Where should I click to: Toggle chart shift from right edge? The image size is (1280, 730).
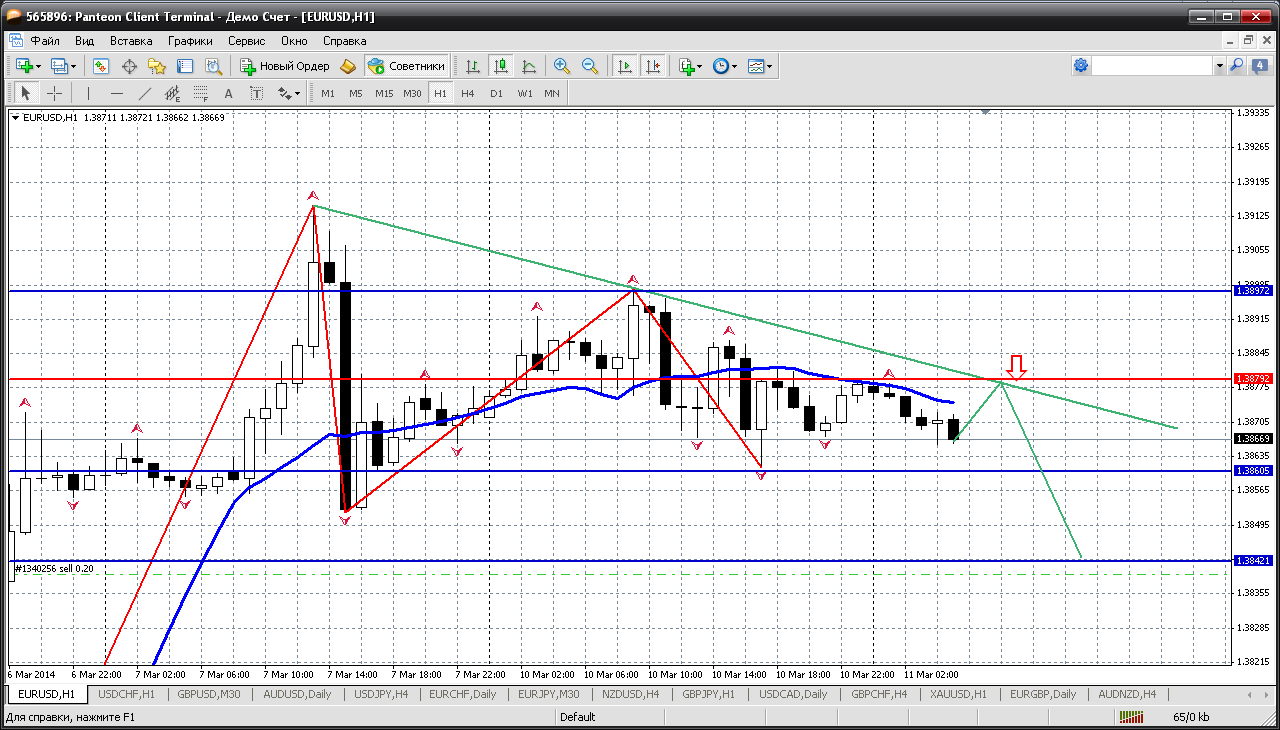click(x=653, y=66)
